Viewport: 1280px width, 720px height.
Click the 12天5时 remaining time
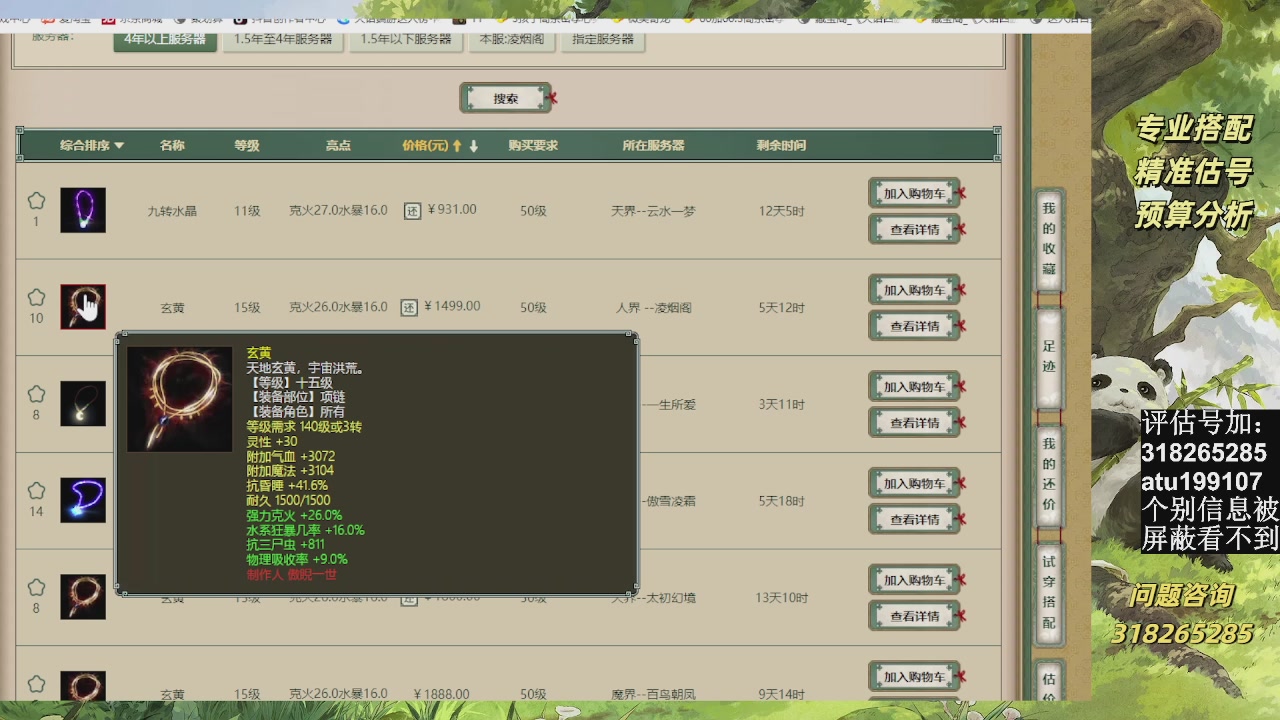(781, 211)
